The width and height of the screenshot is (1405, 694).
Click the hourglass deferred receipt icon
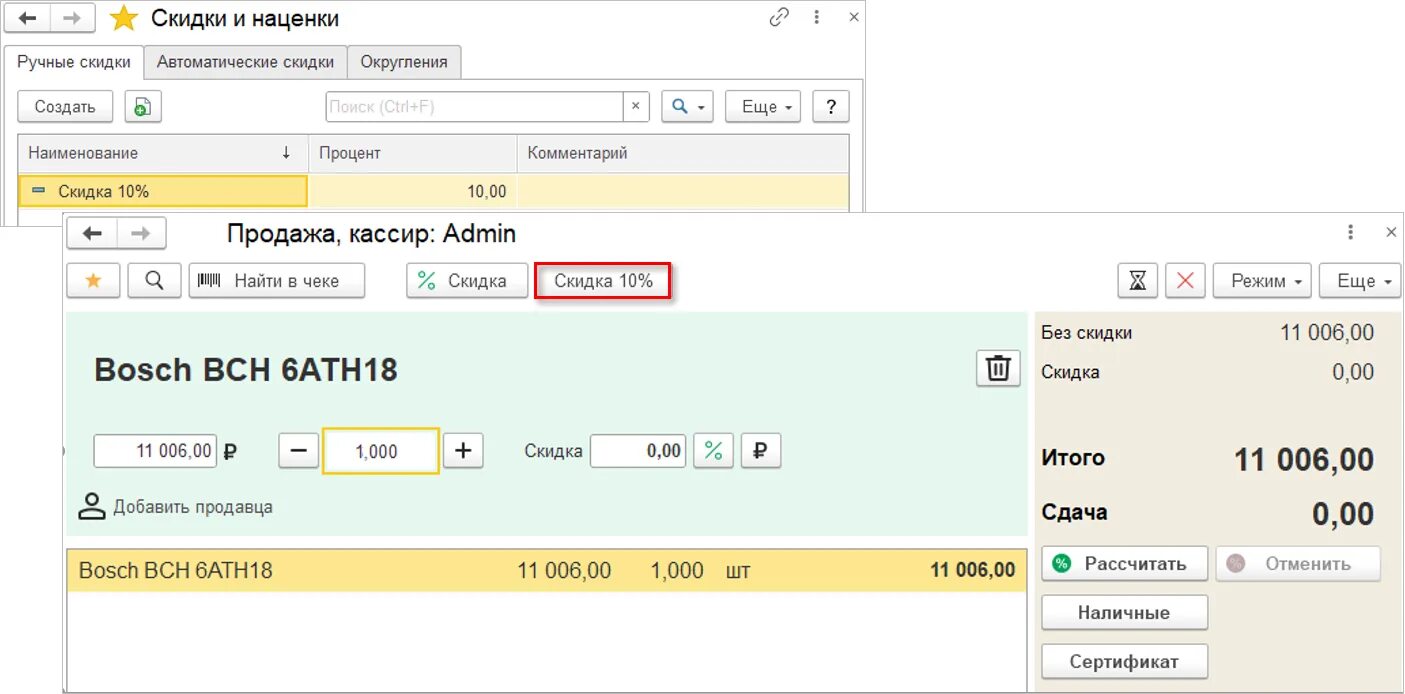tap(1137, 281)
